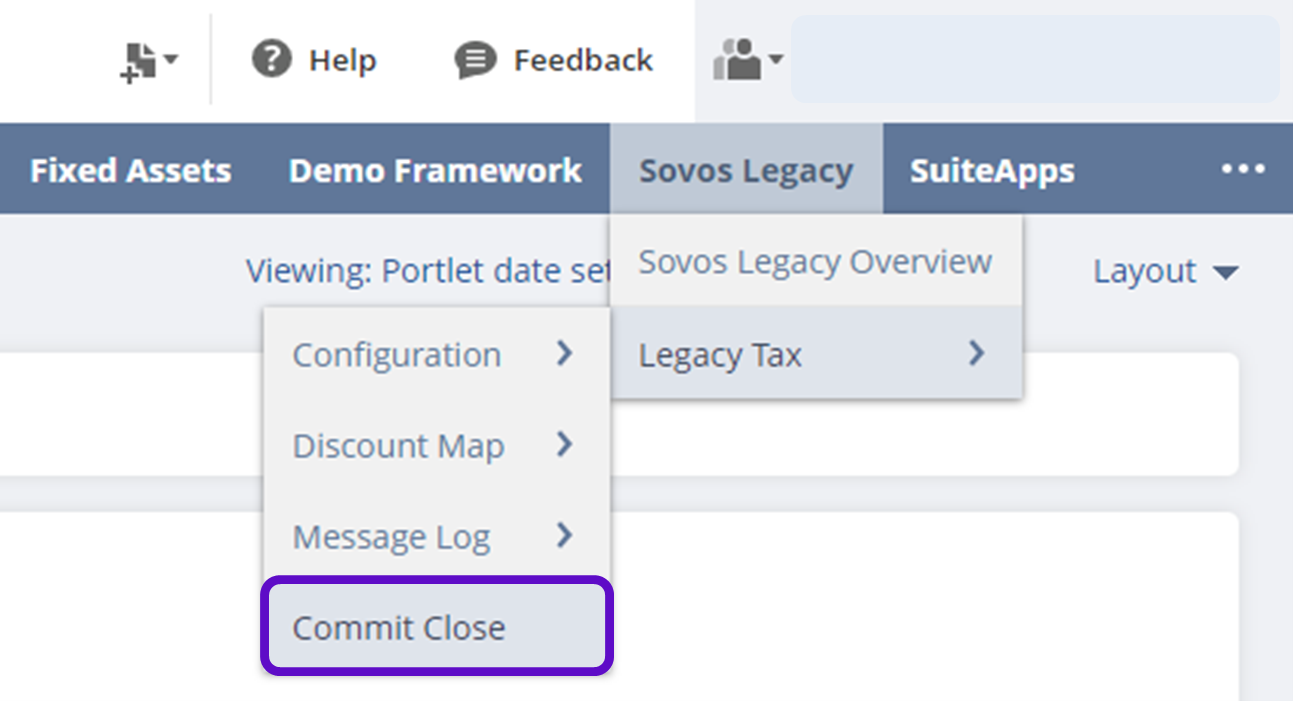The image size is (1293, 701).
Task: Click the Change Roles people icon
Action: click(737, 60)
